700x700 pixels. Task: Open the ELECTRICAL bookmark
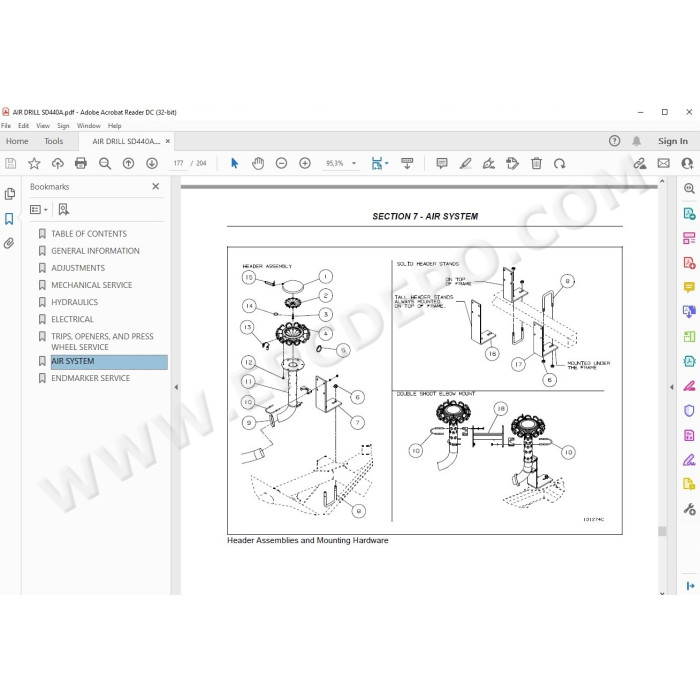tap(72, 319)
